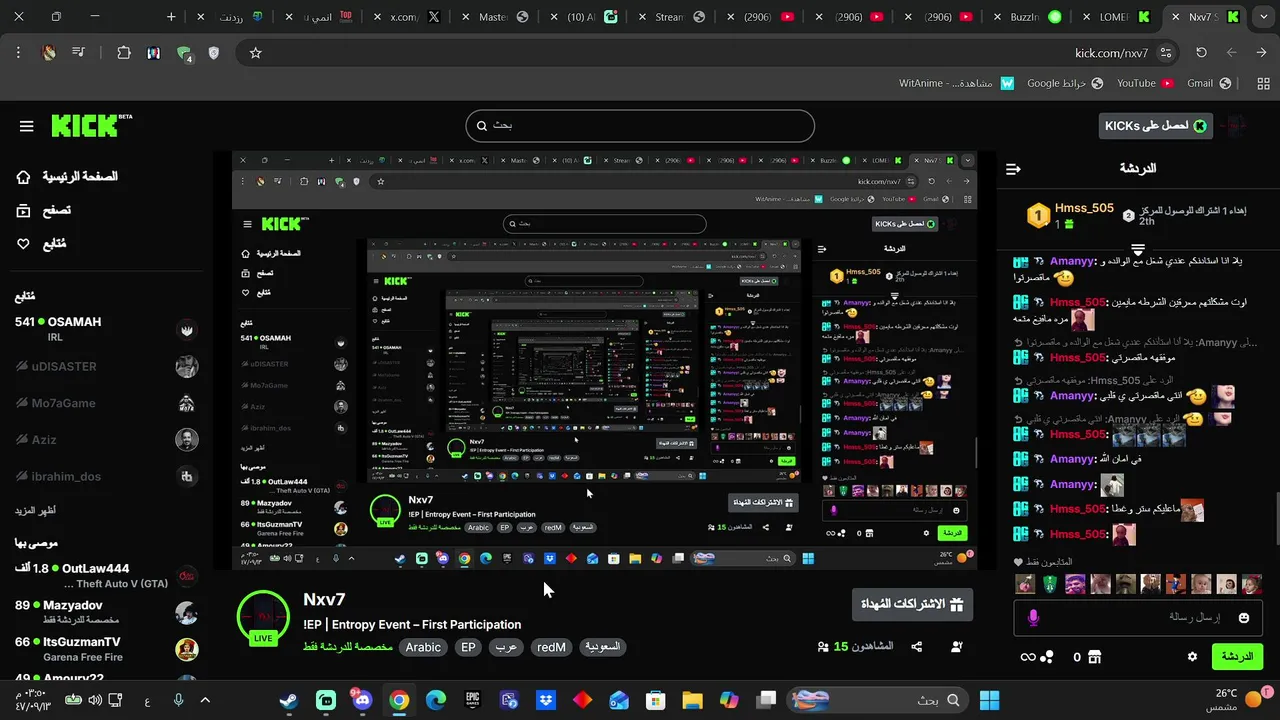Click the purple microphone icon in chat box
This screenshot has width=1280, height=720.
tap(1033, 618)
